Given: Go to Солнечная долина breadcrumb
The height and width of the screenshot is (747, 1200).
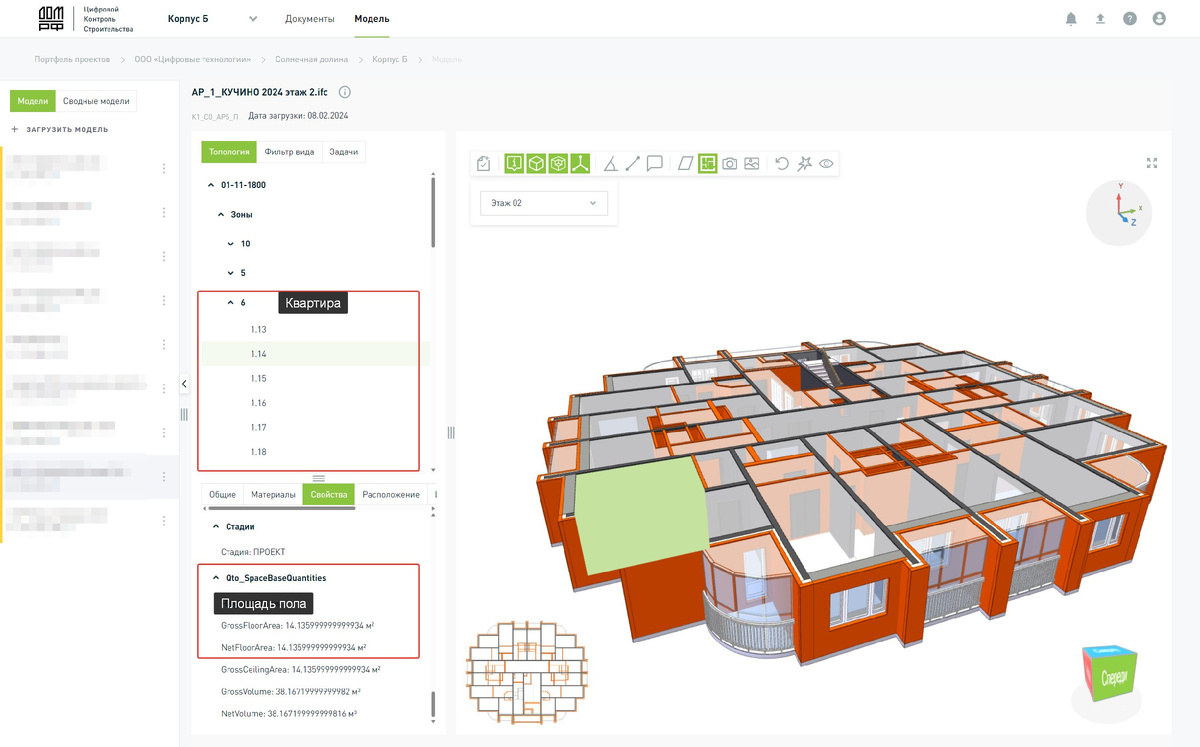Looking at the screenshot, I should [x=312, y=60].
